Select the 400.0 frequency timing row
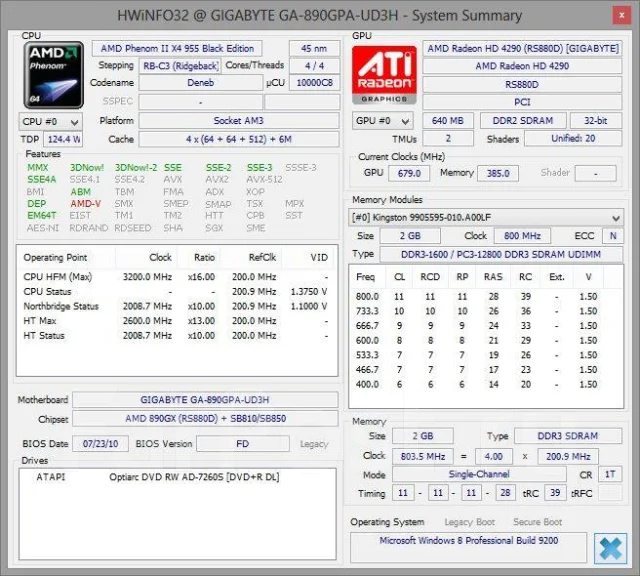This screenshot has height=576, width=640. 486,385
